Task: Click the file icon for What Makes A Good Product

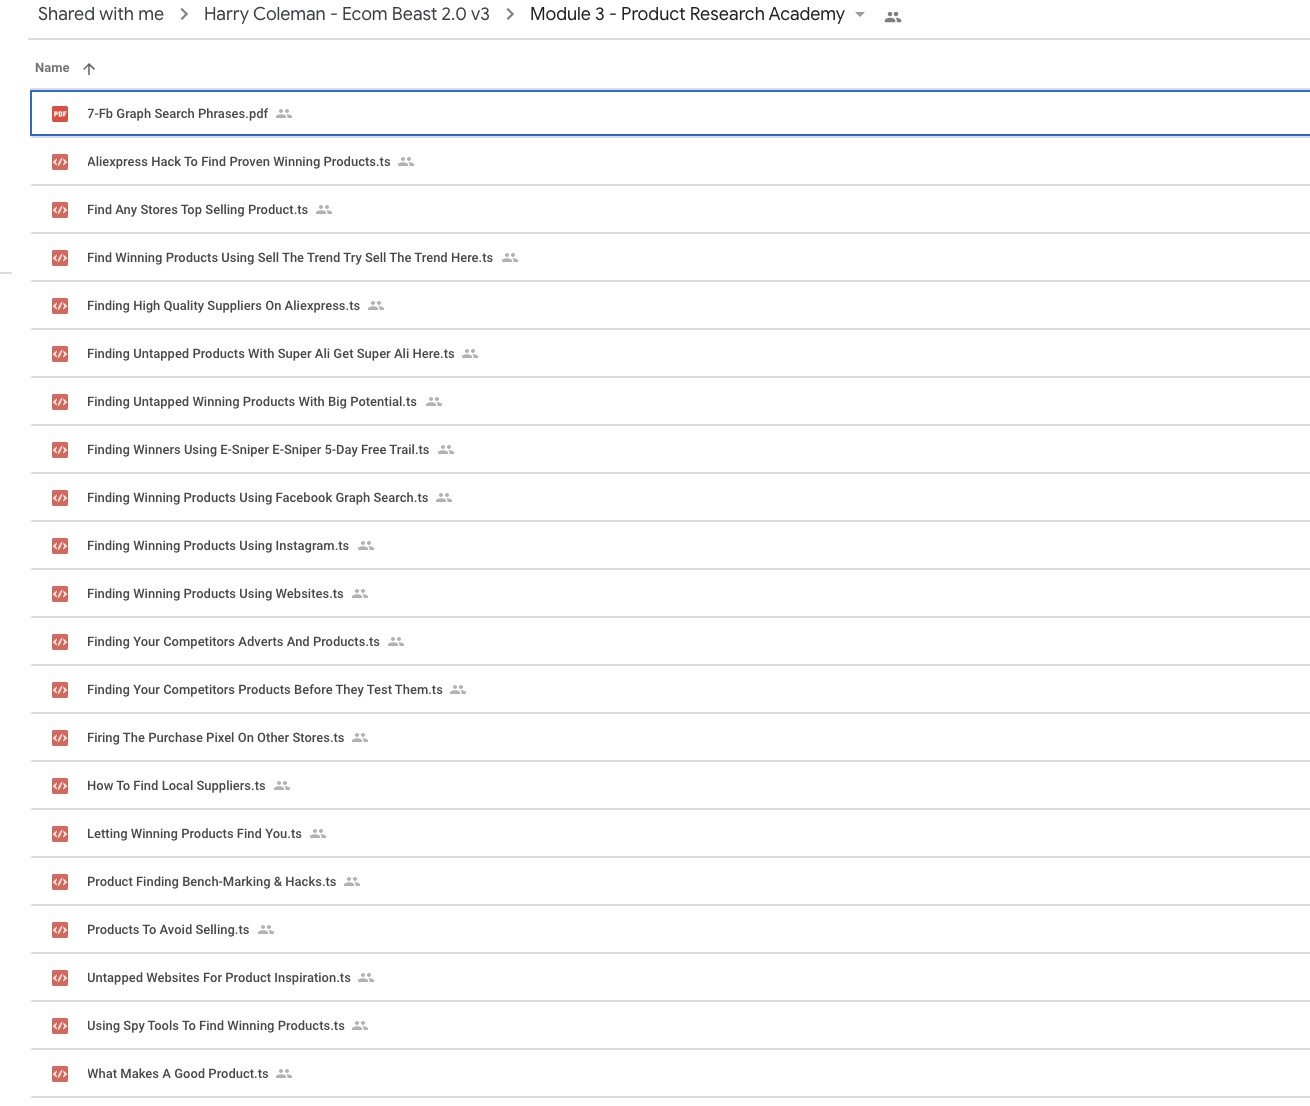Action: pos(60,1074)
